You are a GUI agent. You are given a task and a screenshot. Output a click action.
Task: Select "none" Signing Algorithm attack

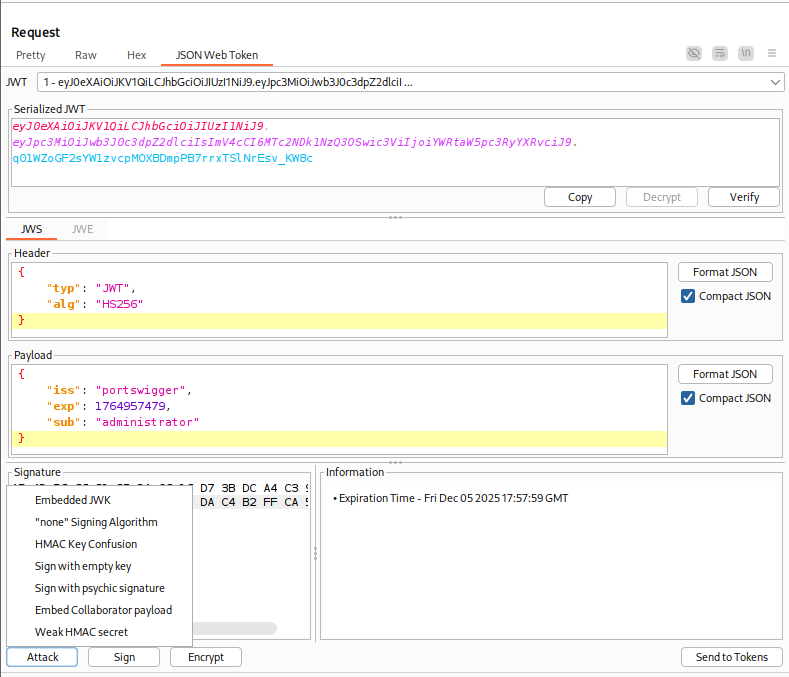click(x=96, y=522)
